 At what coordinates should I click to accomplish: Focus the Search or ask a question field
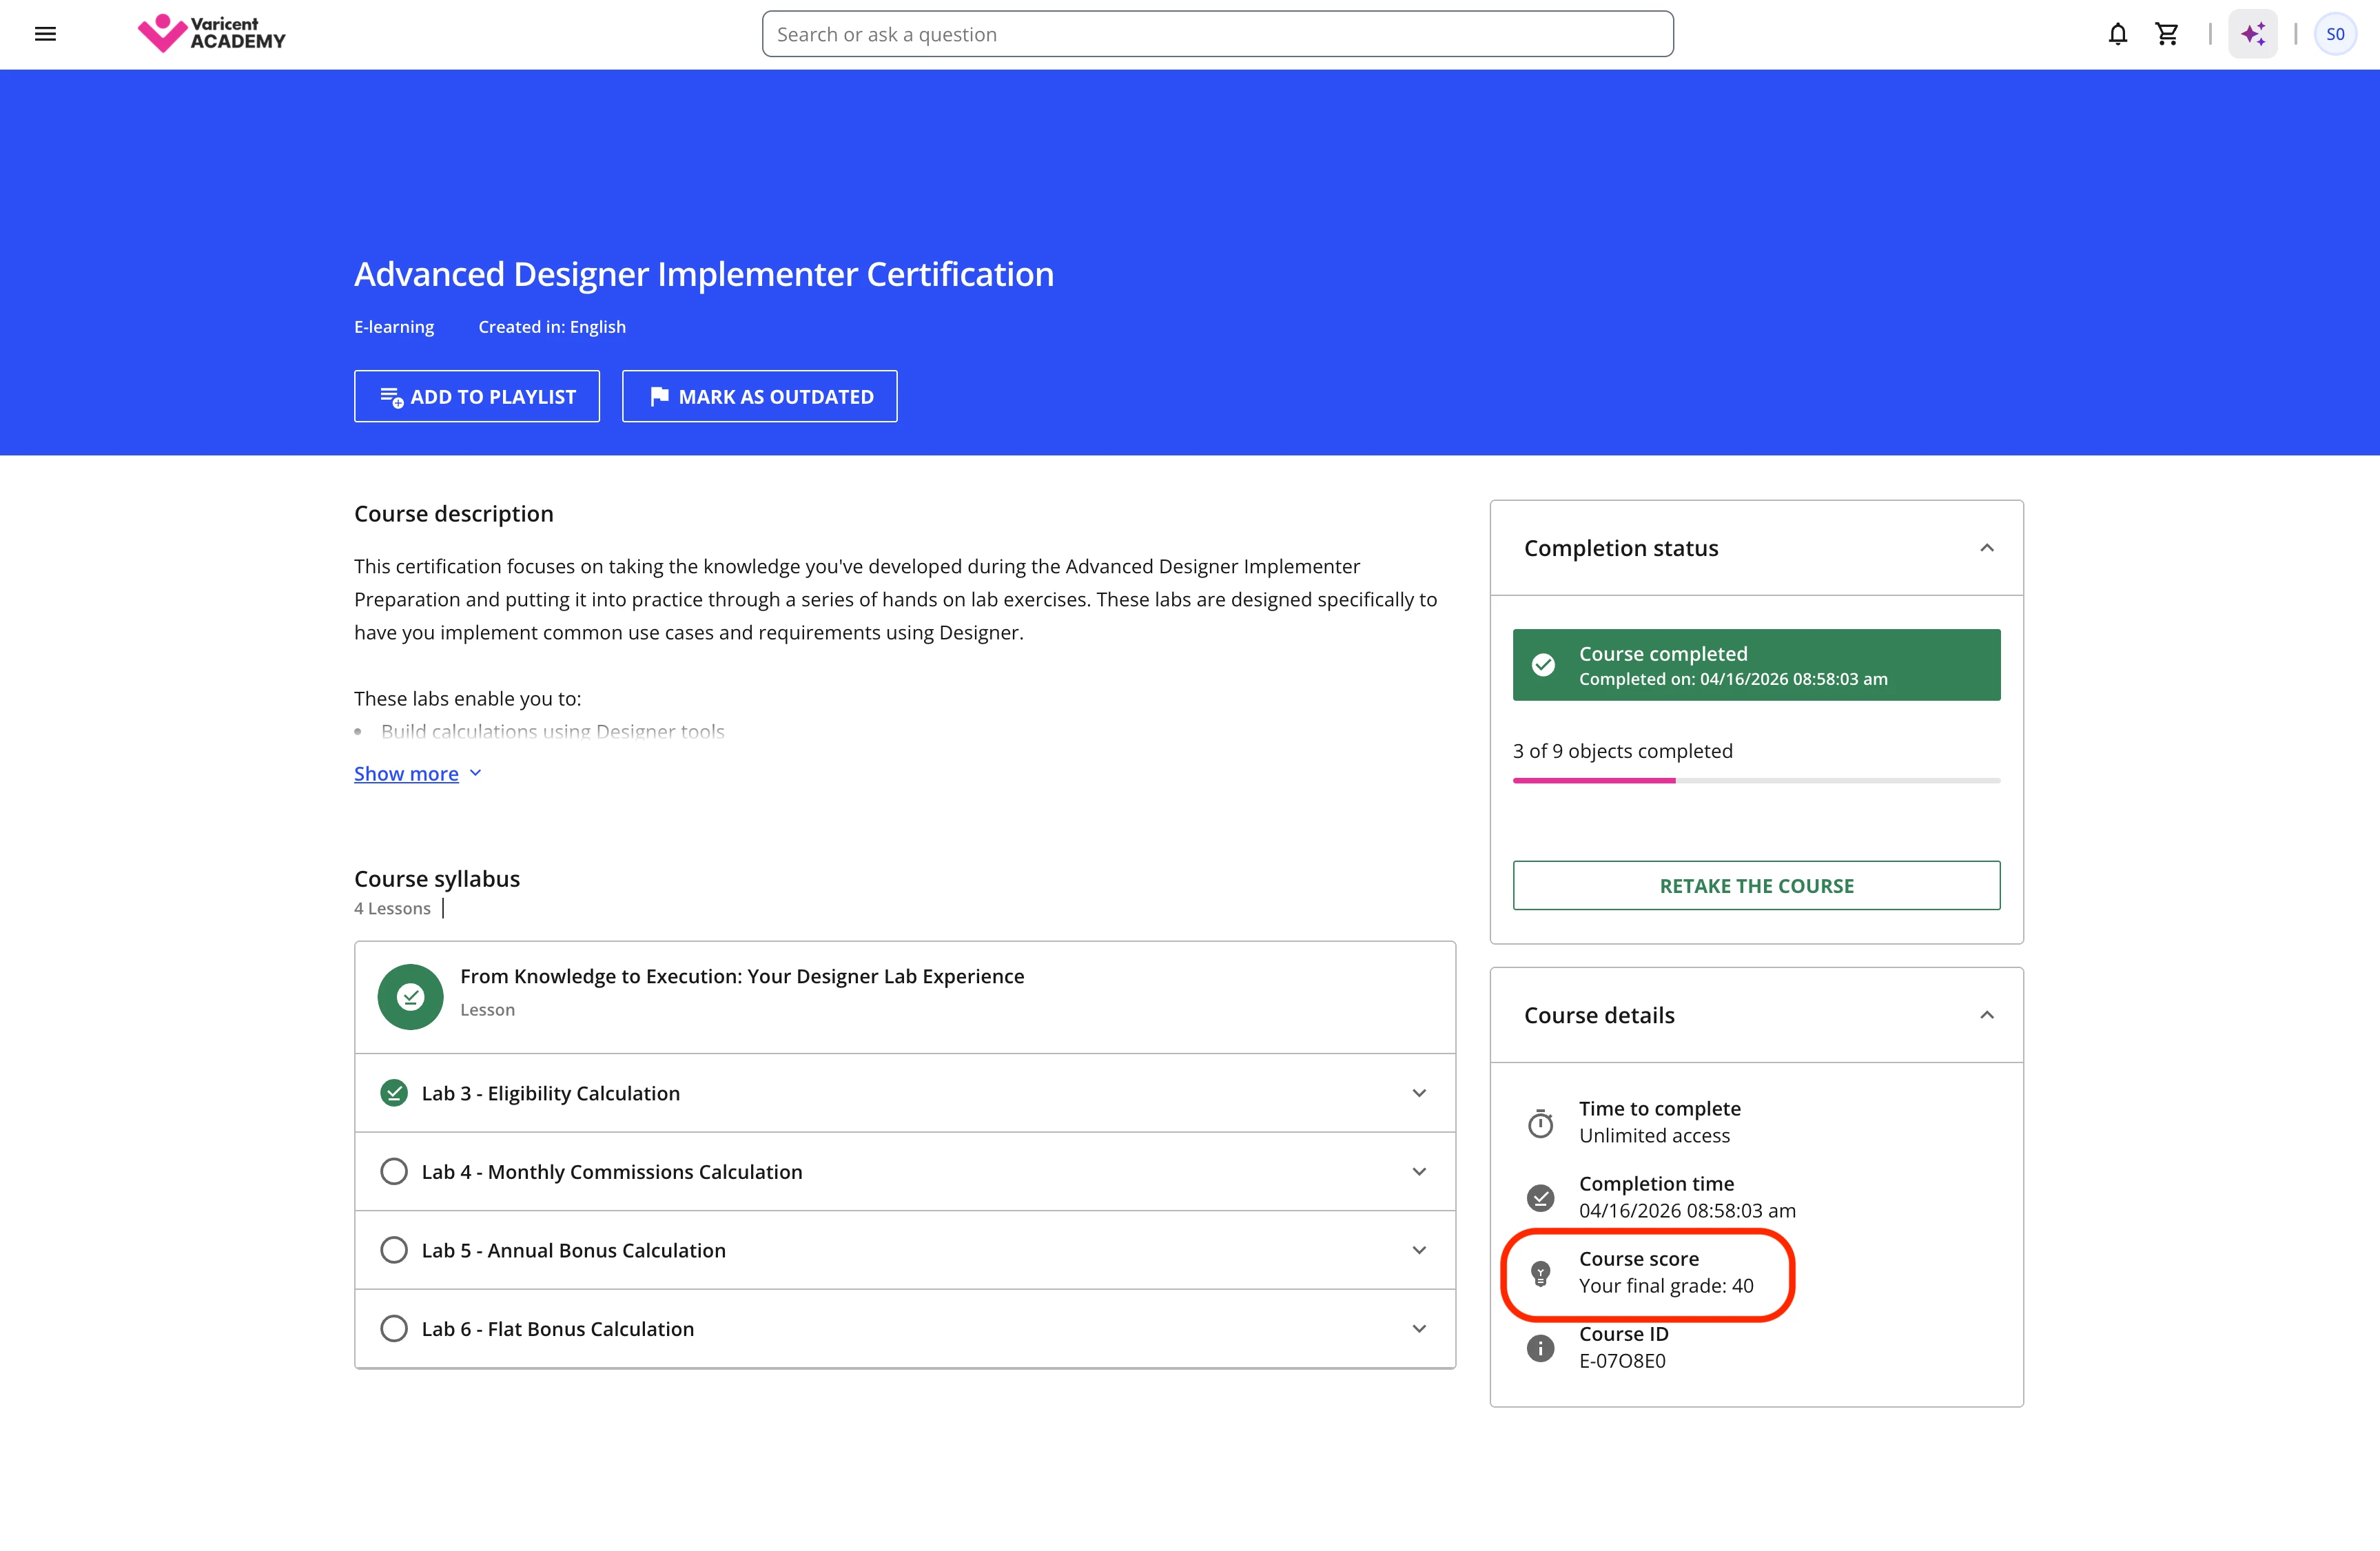(1217, 34)
